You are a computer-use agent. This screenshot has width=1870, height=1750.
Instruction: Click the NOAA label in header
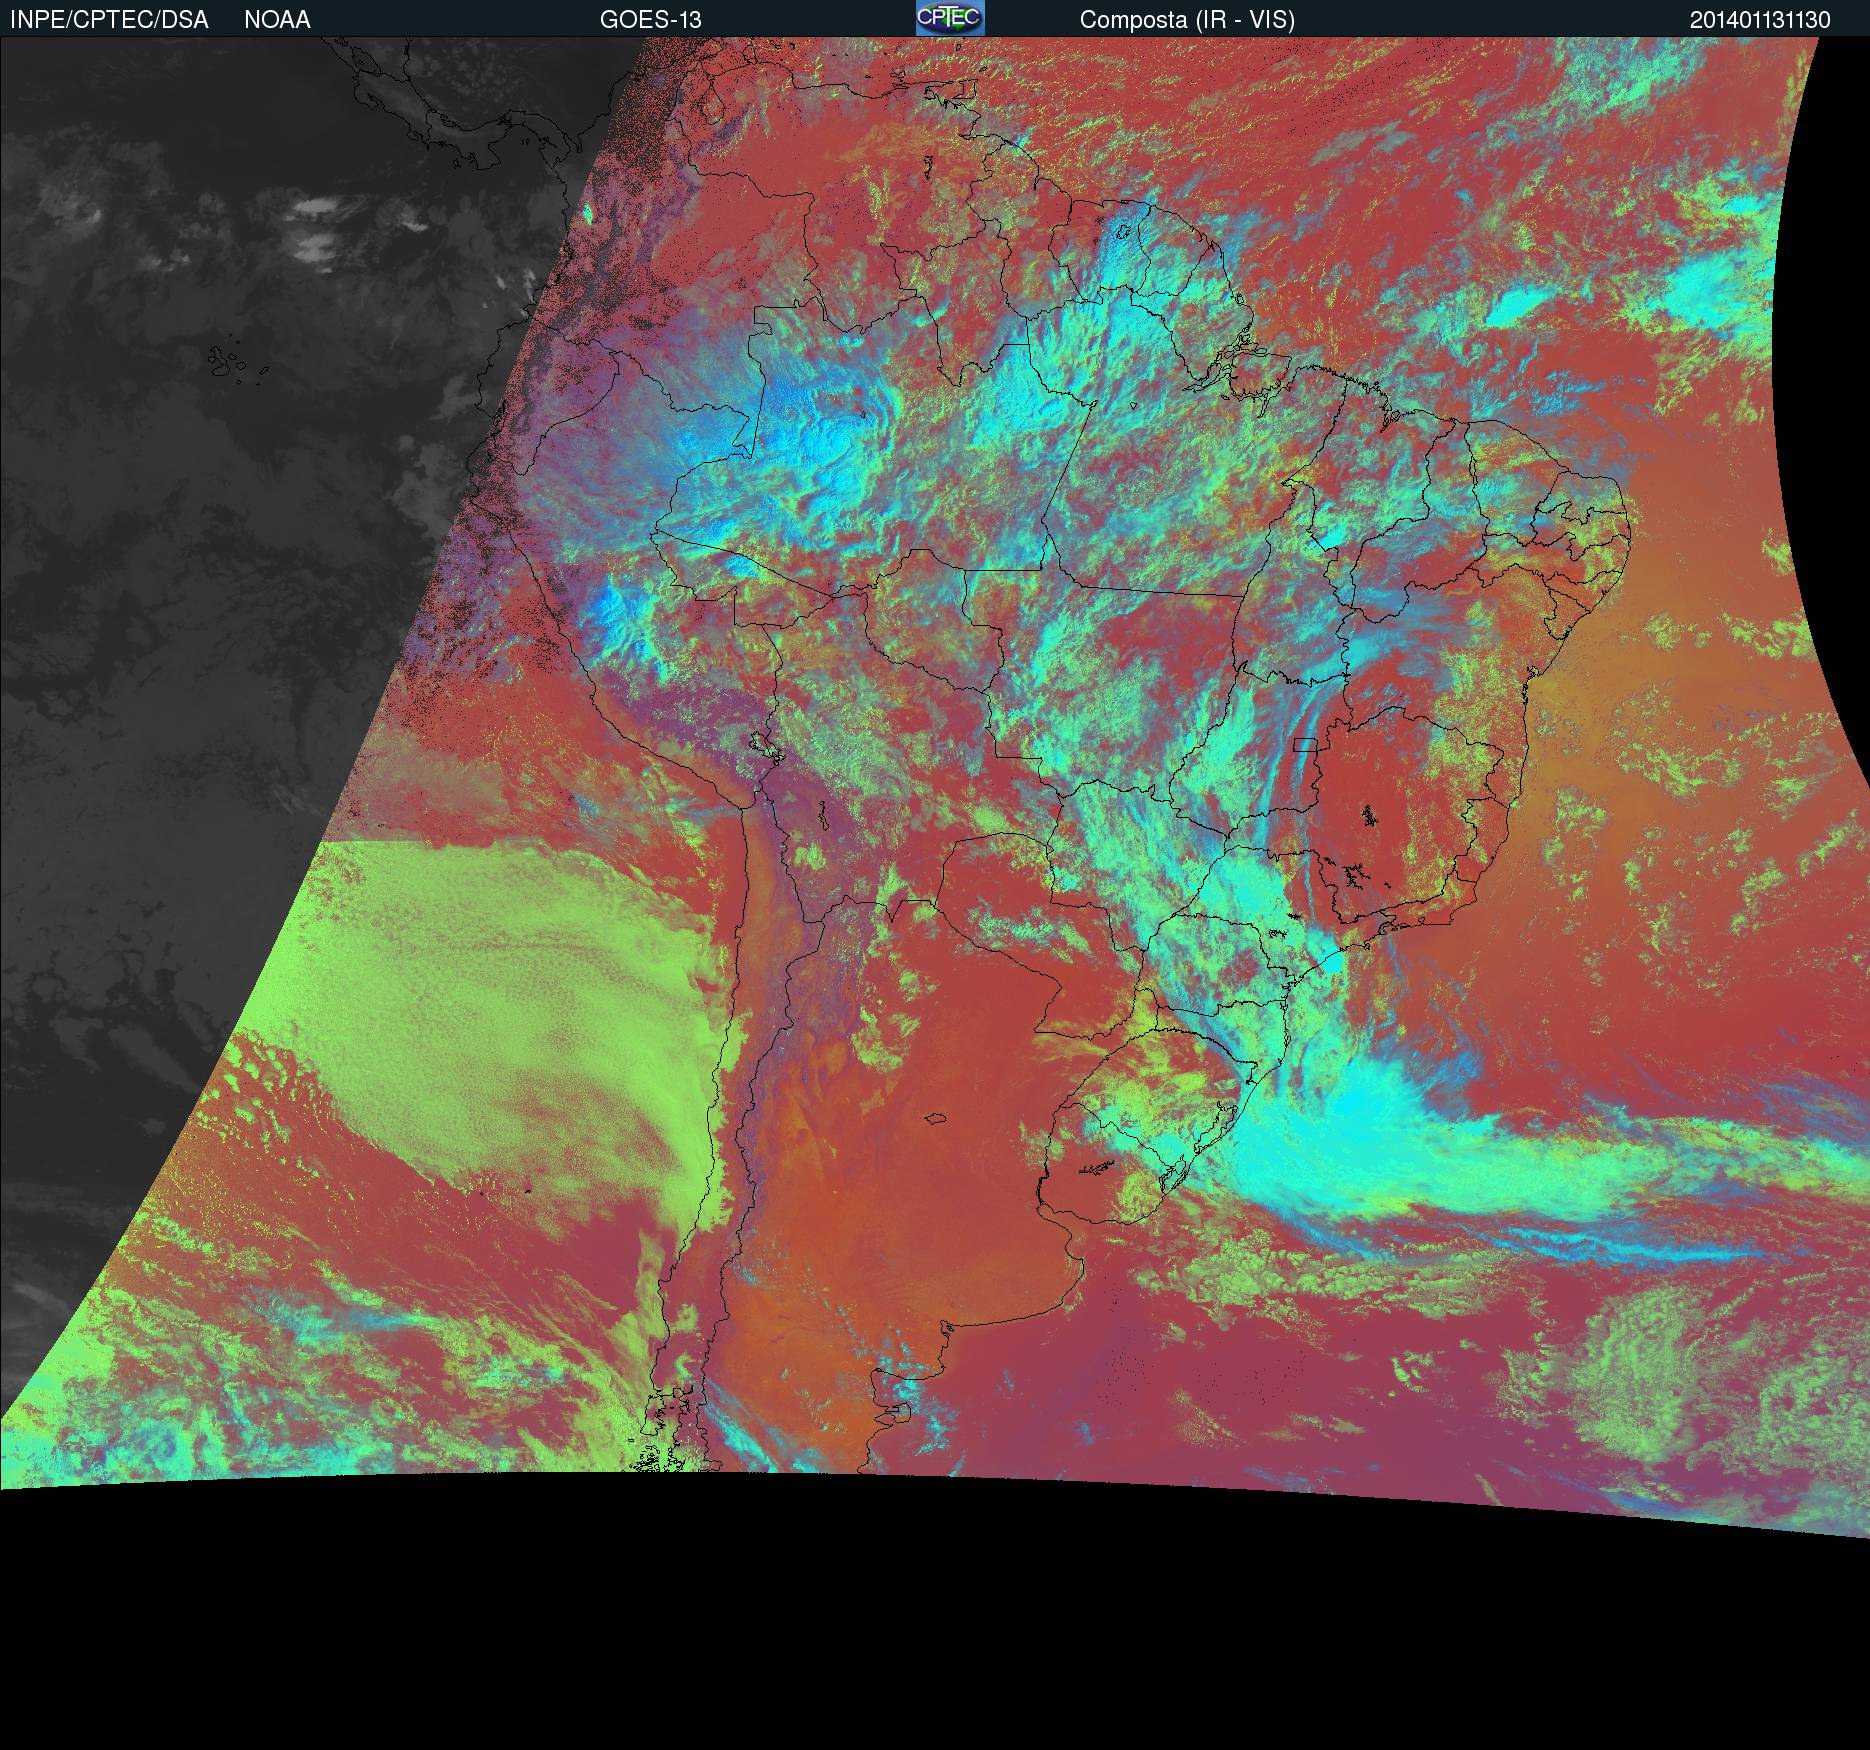277,20
